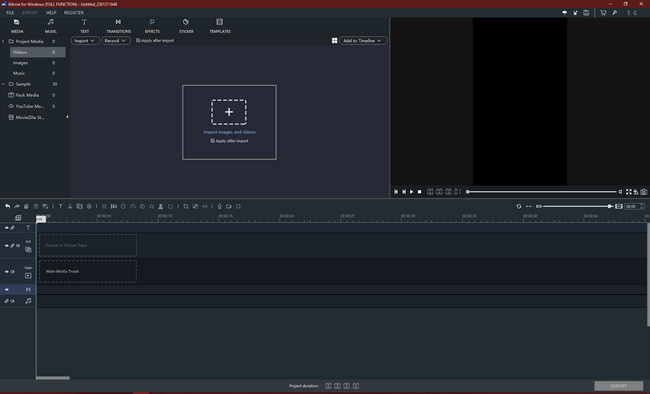650x394 pixels.
Task: Click the timeline zoom slider handle
Action: tap(610, 206)
